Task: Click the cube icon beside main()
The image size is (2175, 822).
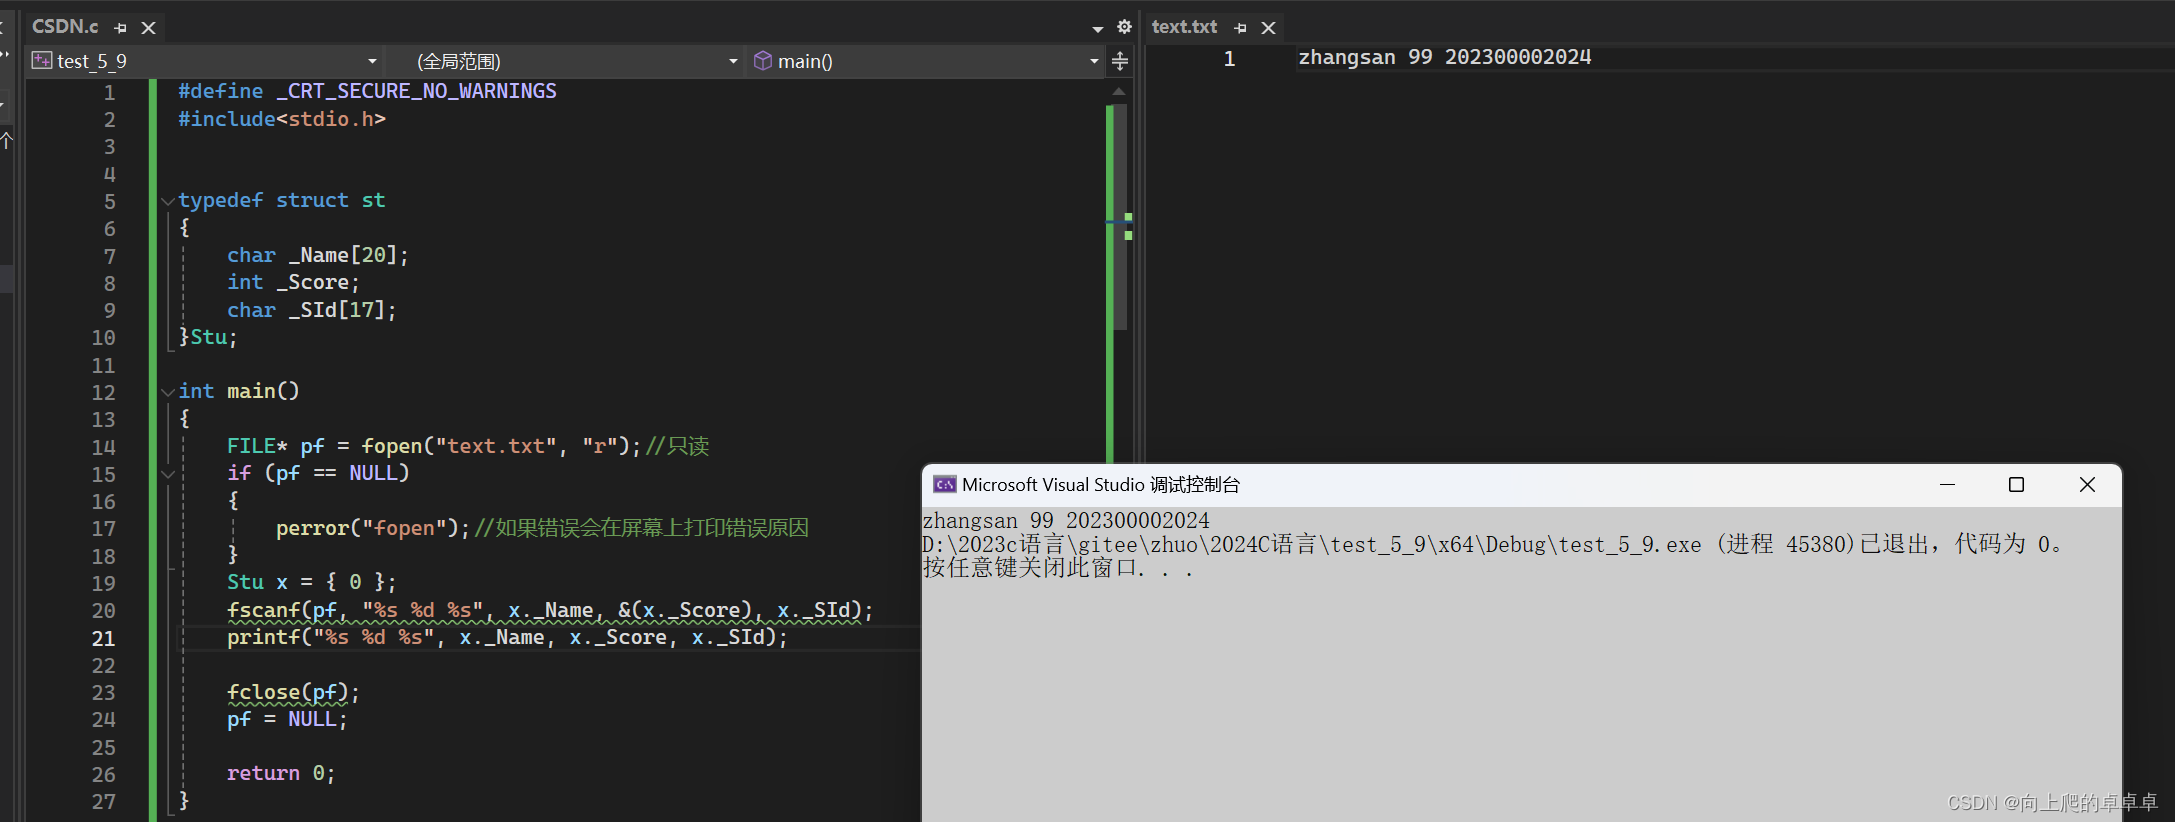Action: point(763,61)
